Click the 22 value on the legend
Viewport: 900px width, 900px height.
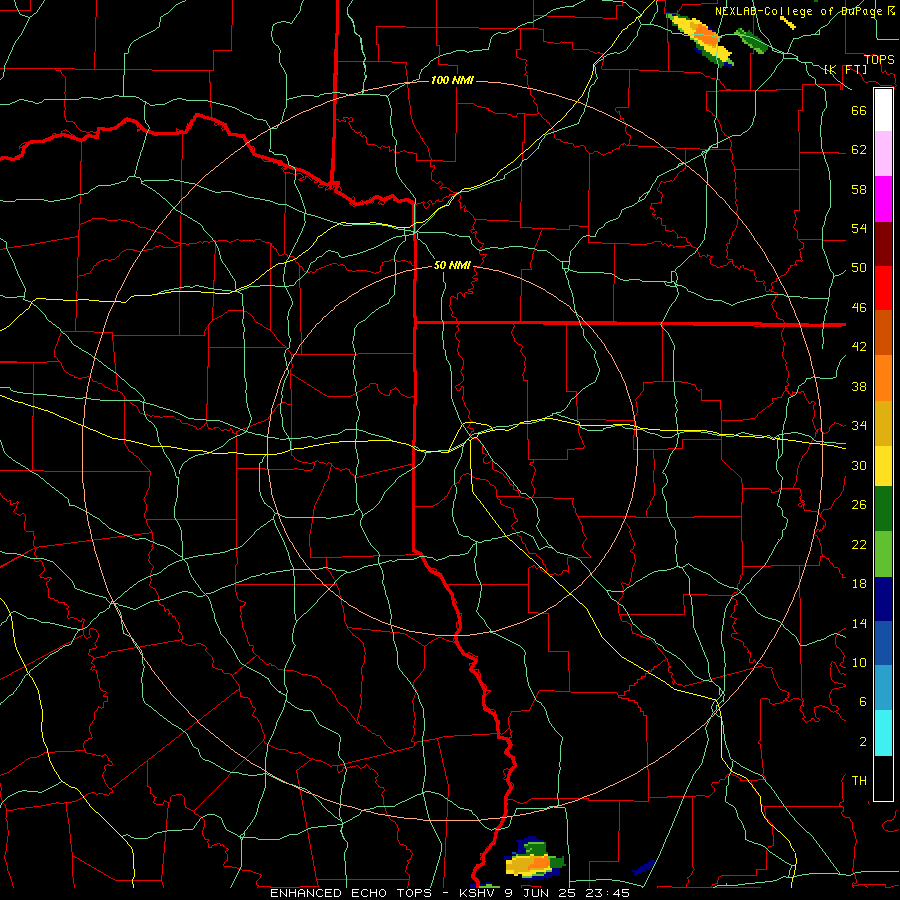click(x=859, y=544)
